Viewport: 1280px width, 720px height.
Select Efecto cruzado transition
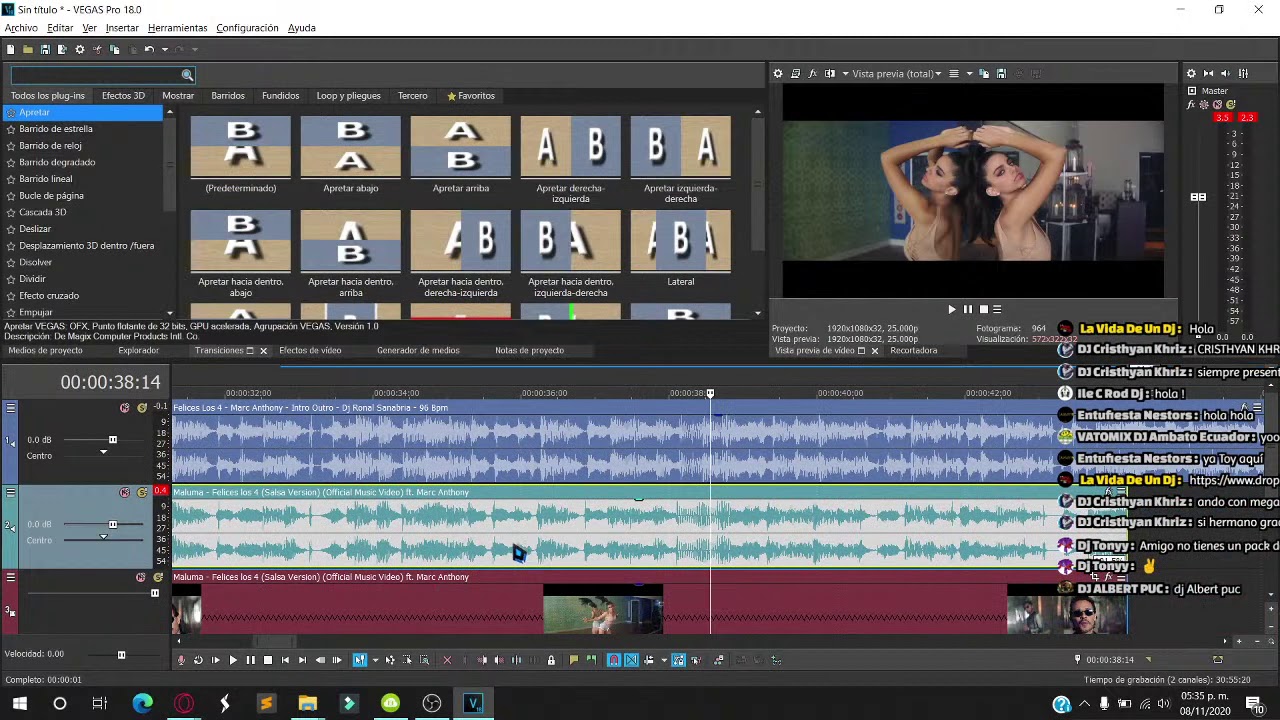coord(49,296)
